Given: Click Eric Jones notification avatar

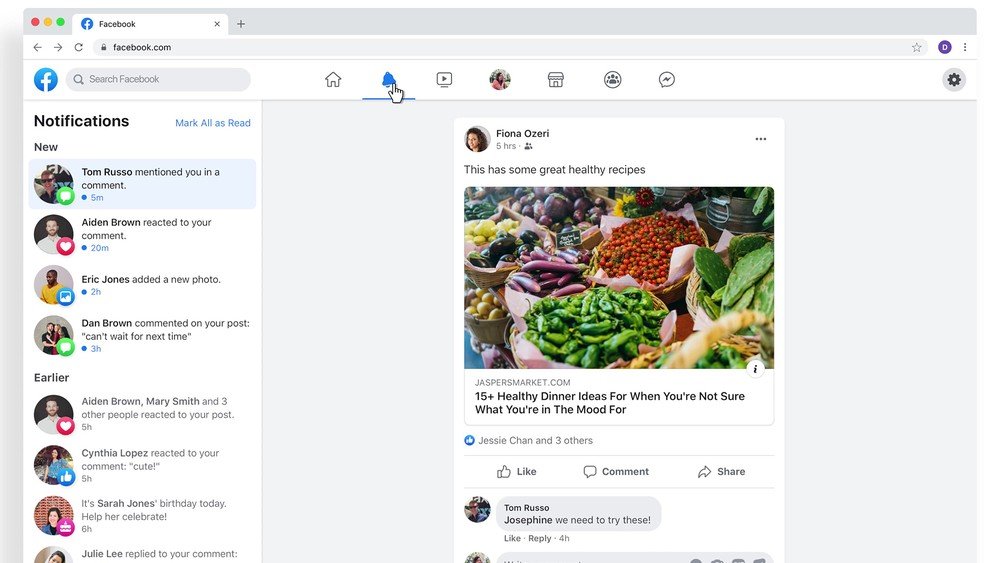Looking at the screenshot, I should click(54, 285).
